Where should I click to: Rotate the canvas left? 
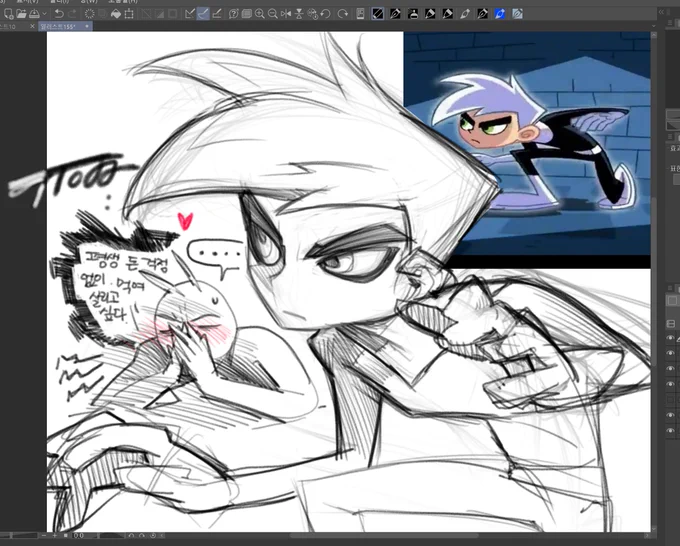pos(325,14)
